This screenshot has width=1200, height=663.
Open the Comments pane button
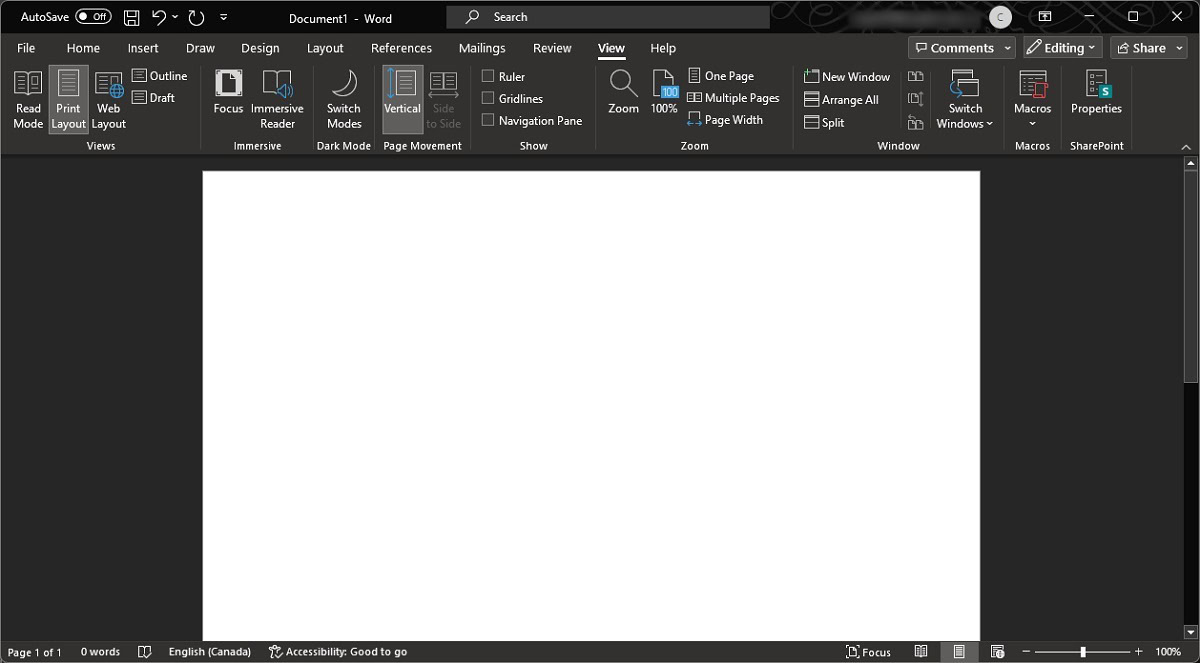pos(953,48)
